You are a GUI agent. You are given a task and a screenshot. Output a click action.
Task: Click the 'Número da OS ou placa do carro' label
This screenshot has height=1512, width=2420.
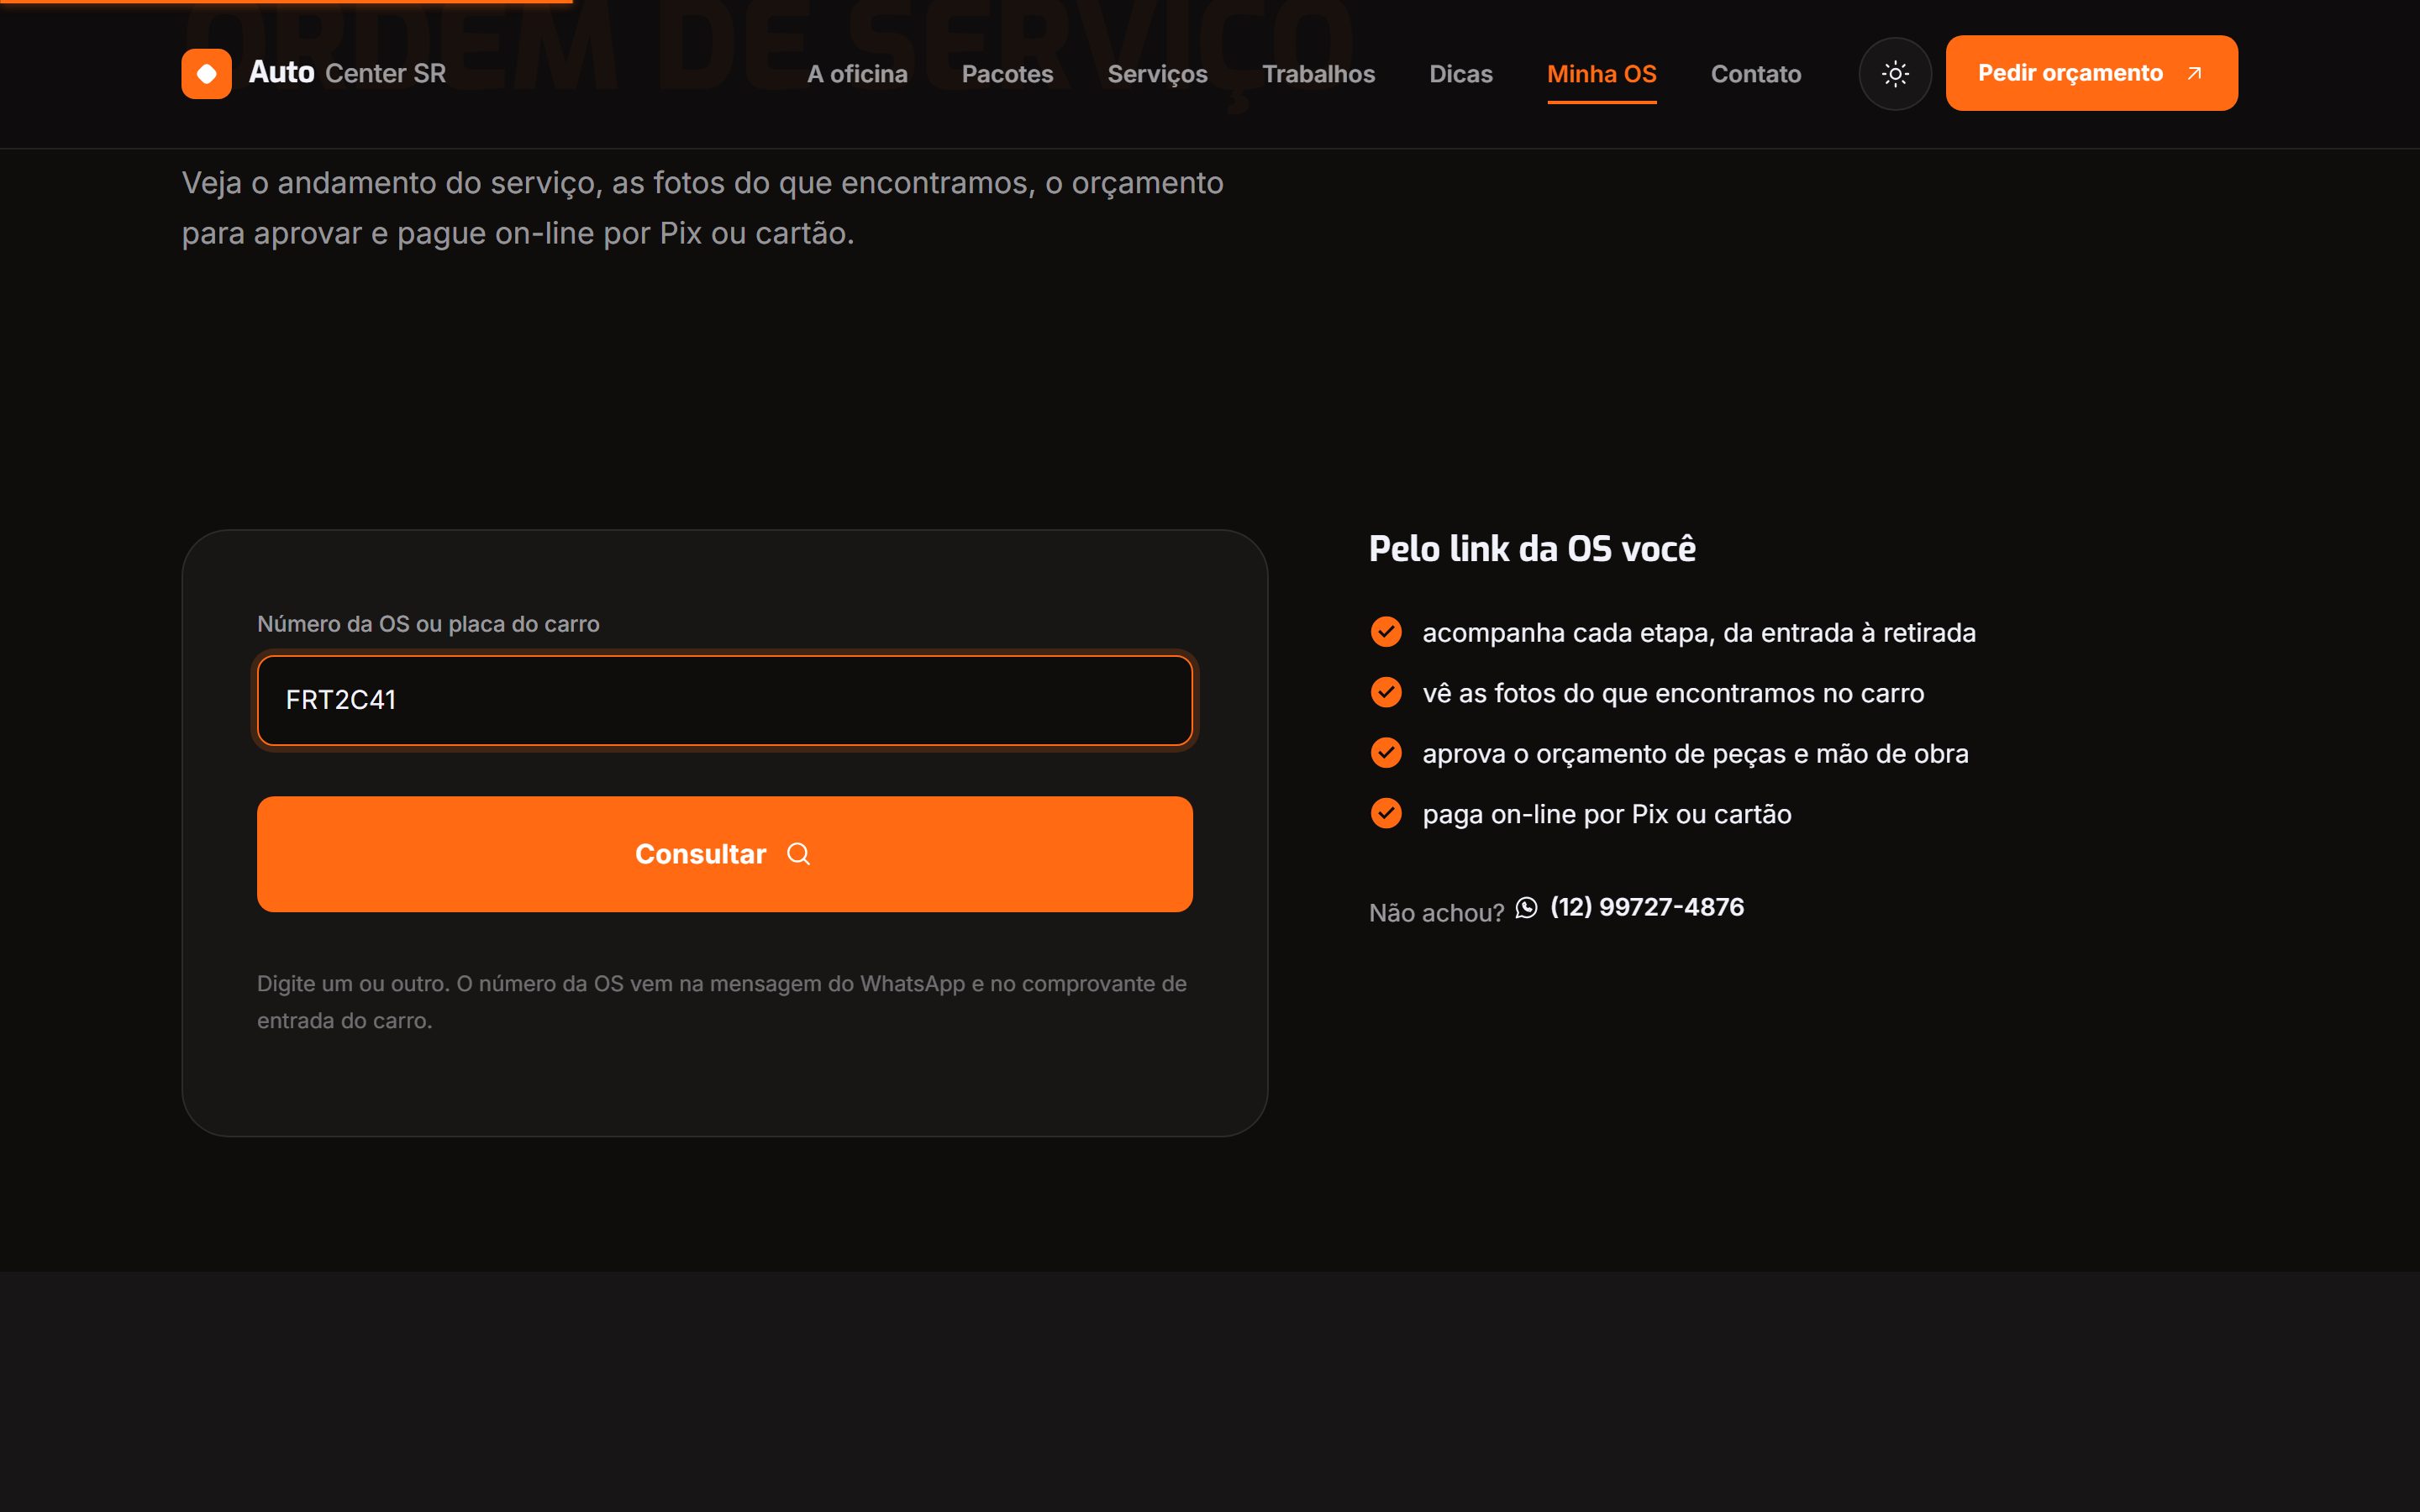pos(428,624)
